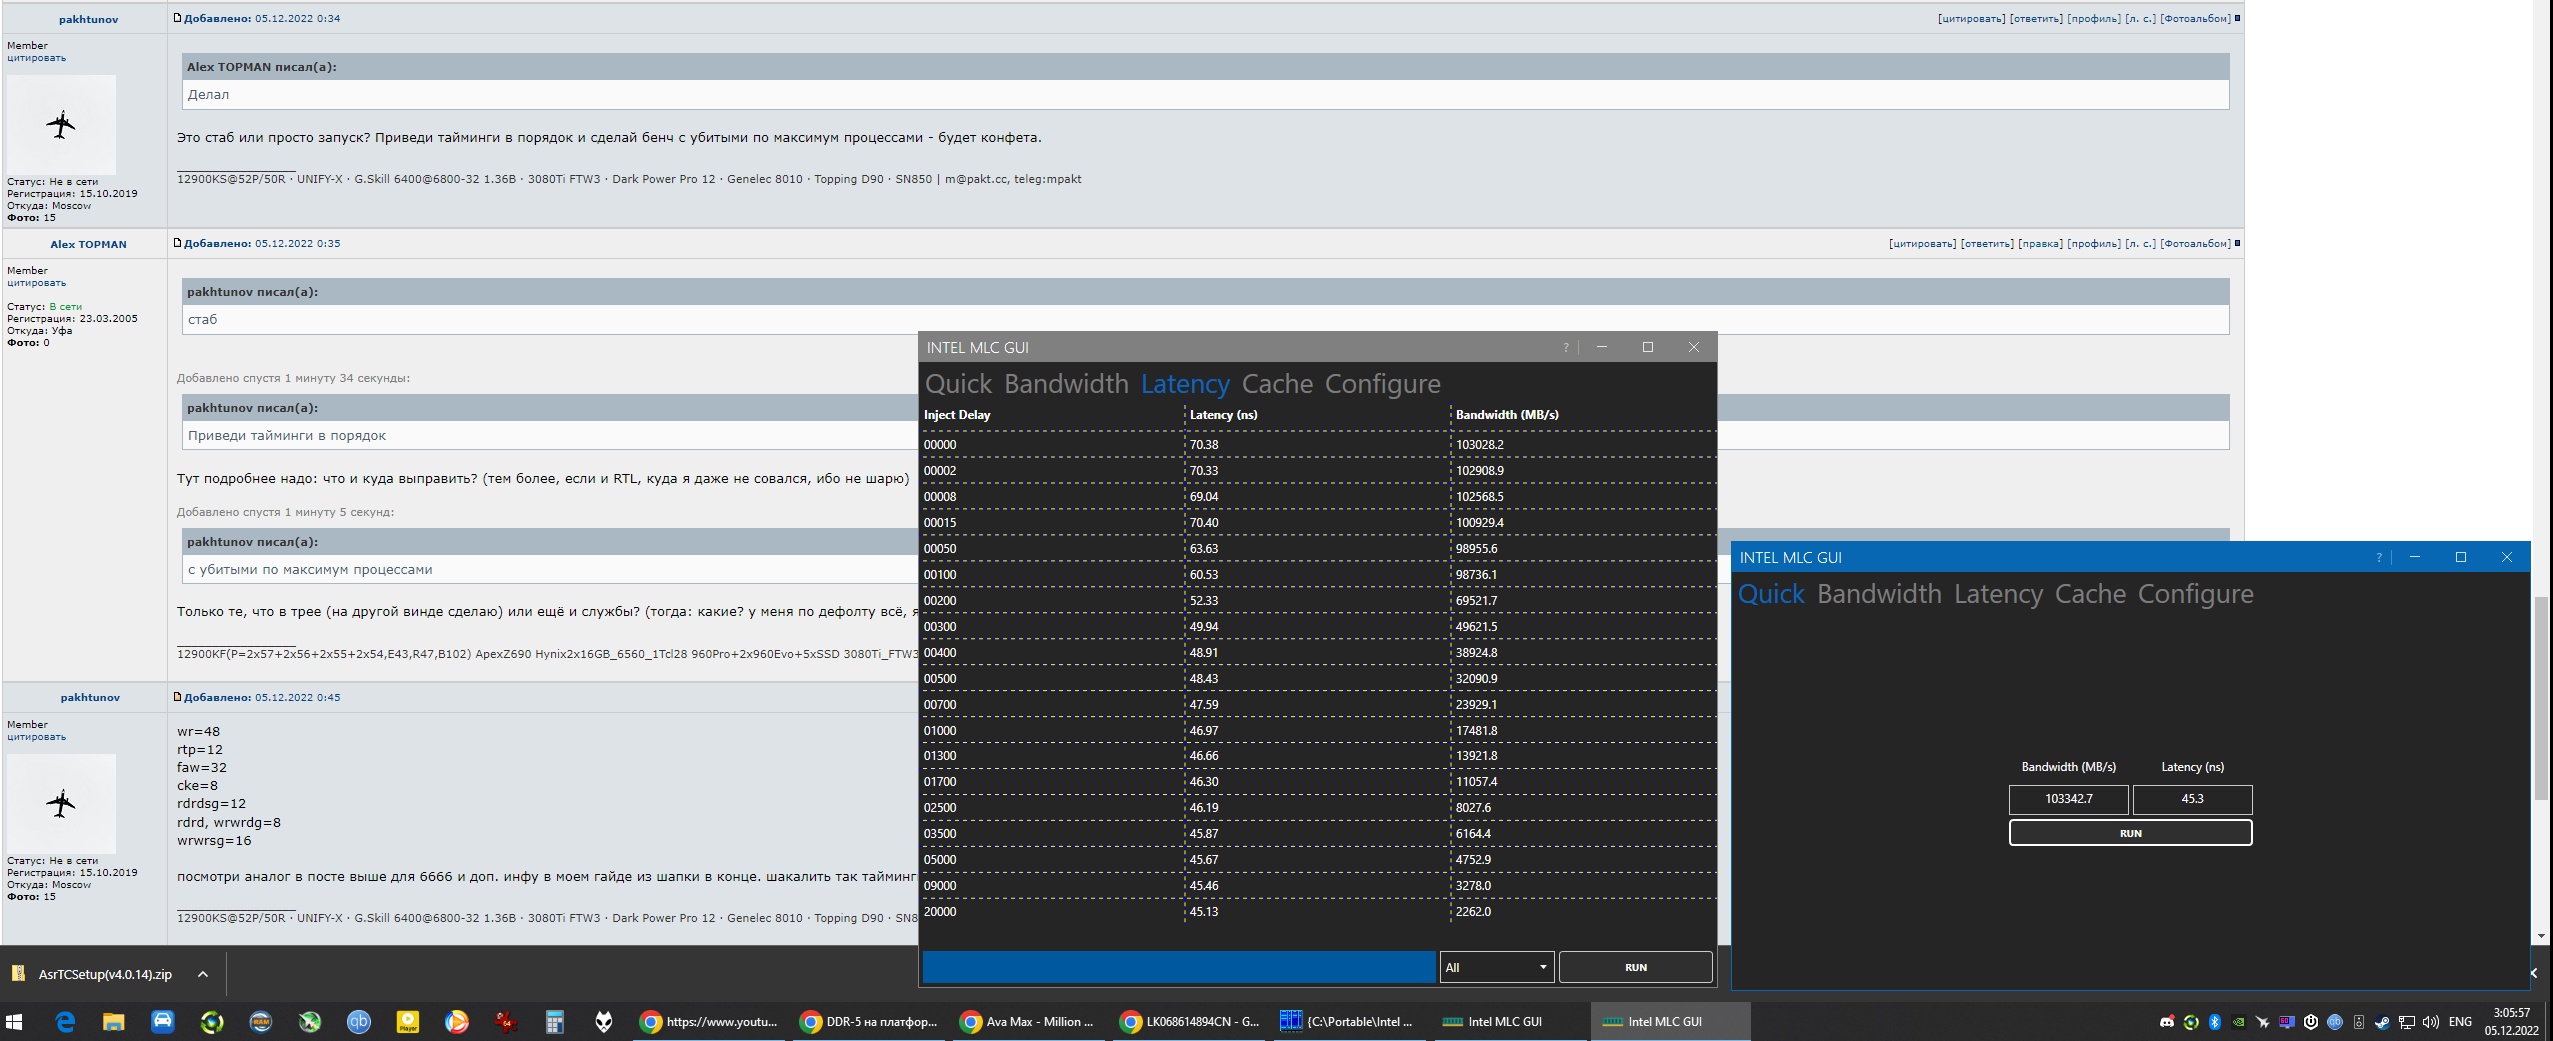Switch to the C:\Portable\Intel taskbar window
2553x1041 pixels.
point(1350,1021)
